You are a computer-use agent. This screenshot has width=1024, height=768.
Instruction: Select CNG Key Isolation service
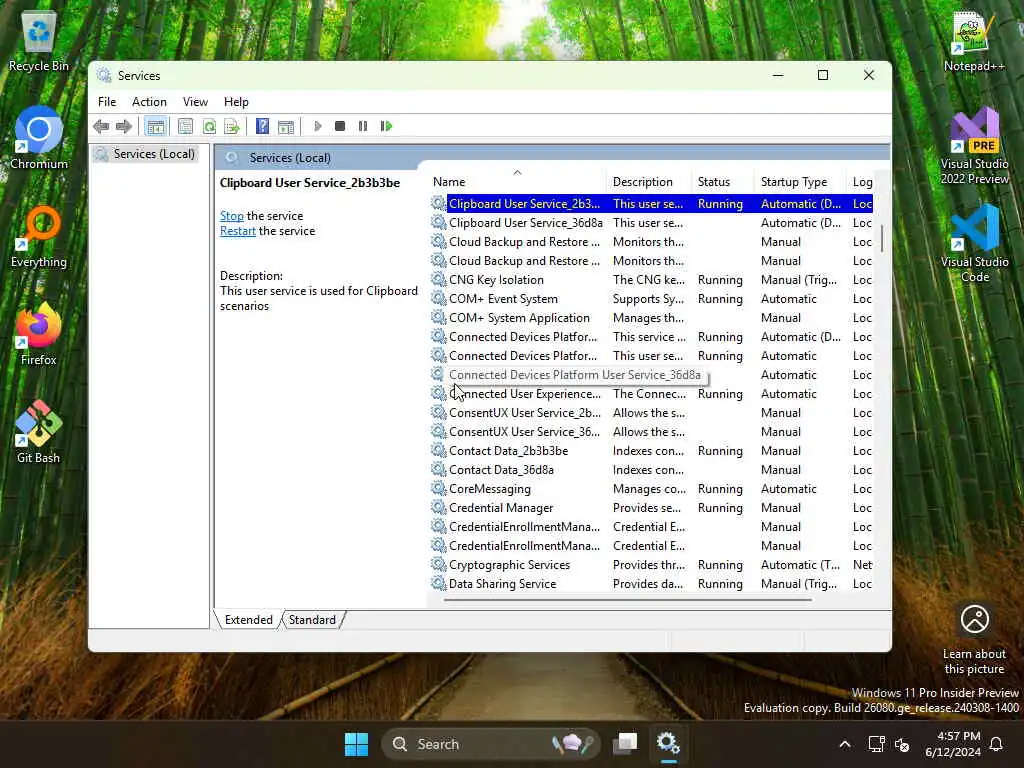652,280
